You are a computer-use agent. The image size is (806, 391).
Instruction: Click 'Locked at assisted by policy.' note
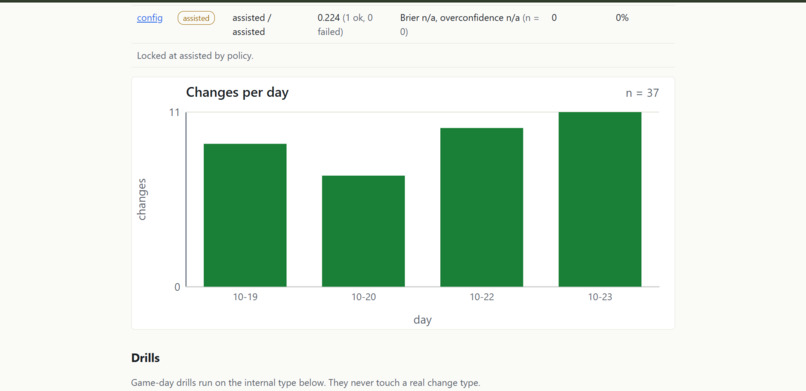click(195, 56)
